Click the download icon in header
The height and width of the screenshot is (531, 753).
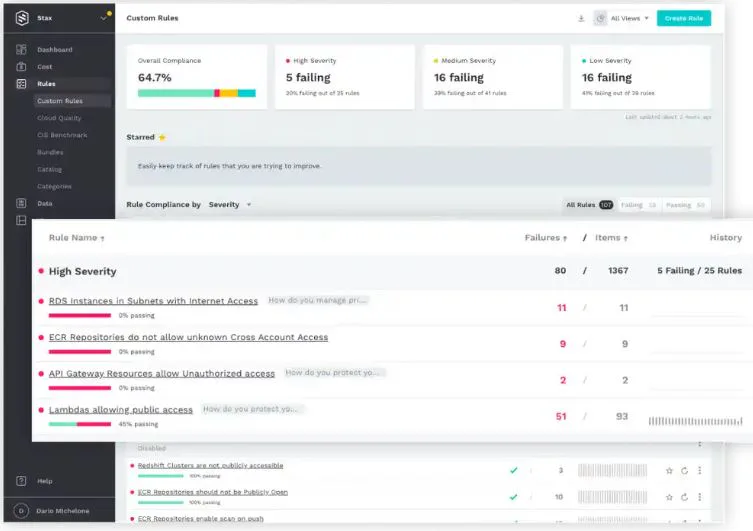(581, 18)
